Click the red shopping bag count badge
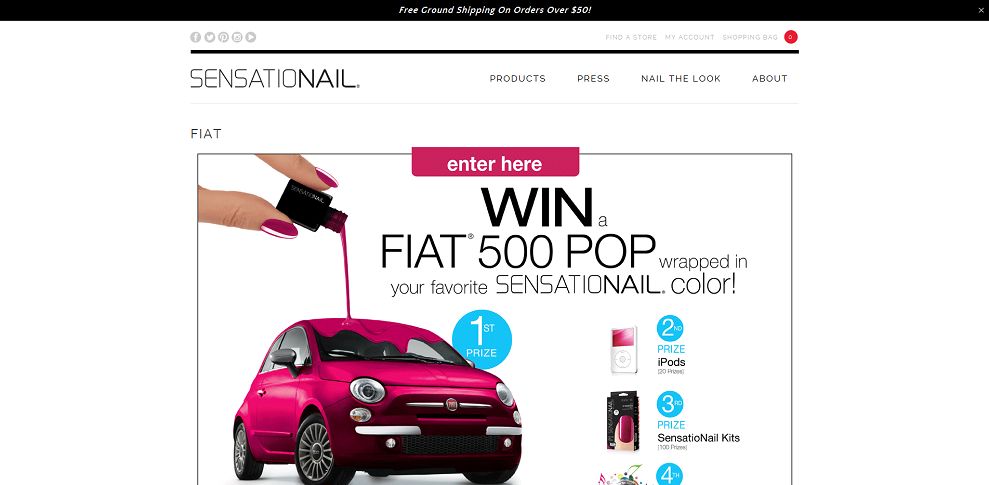Viewport: 989px width, 485px height. coord(790,37)
